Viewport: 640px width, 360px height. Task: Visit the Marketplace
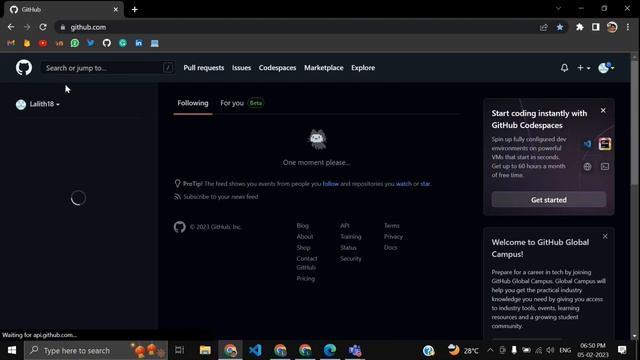[x=324, y=68]
